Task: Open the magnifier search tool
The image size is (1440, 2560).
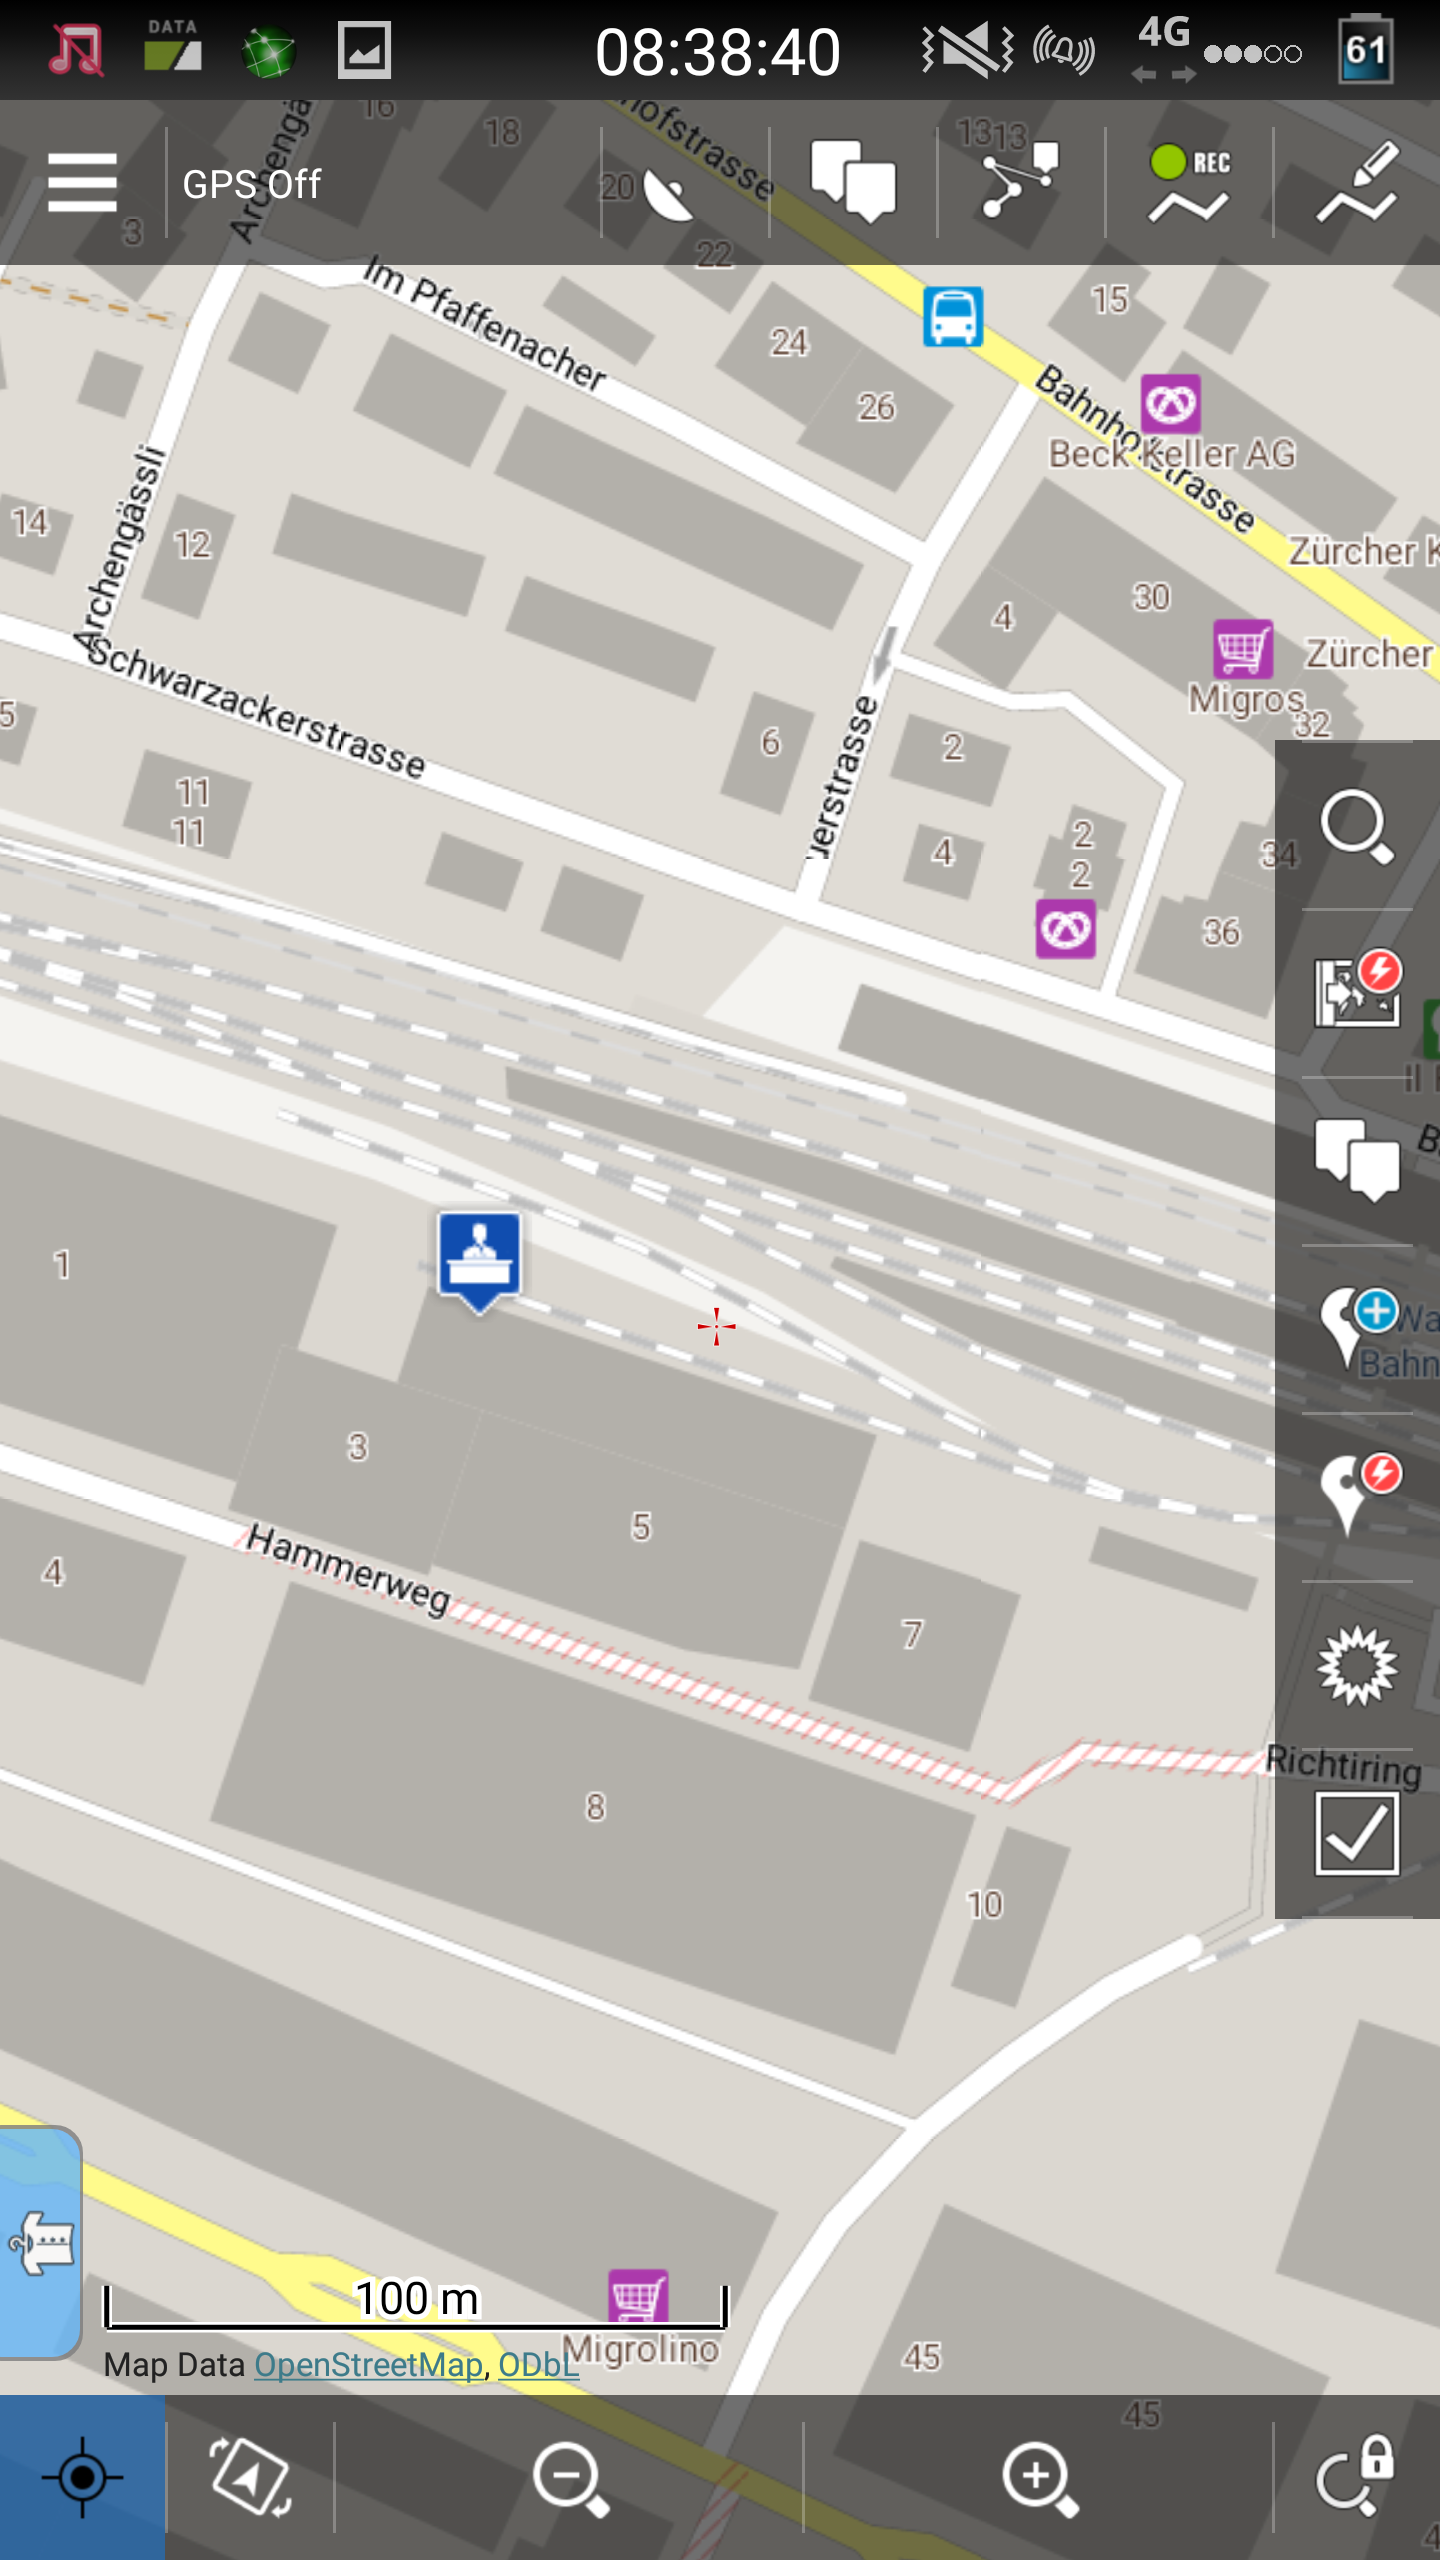Action: (x=1357, y=826)
